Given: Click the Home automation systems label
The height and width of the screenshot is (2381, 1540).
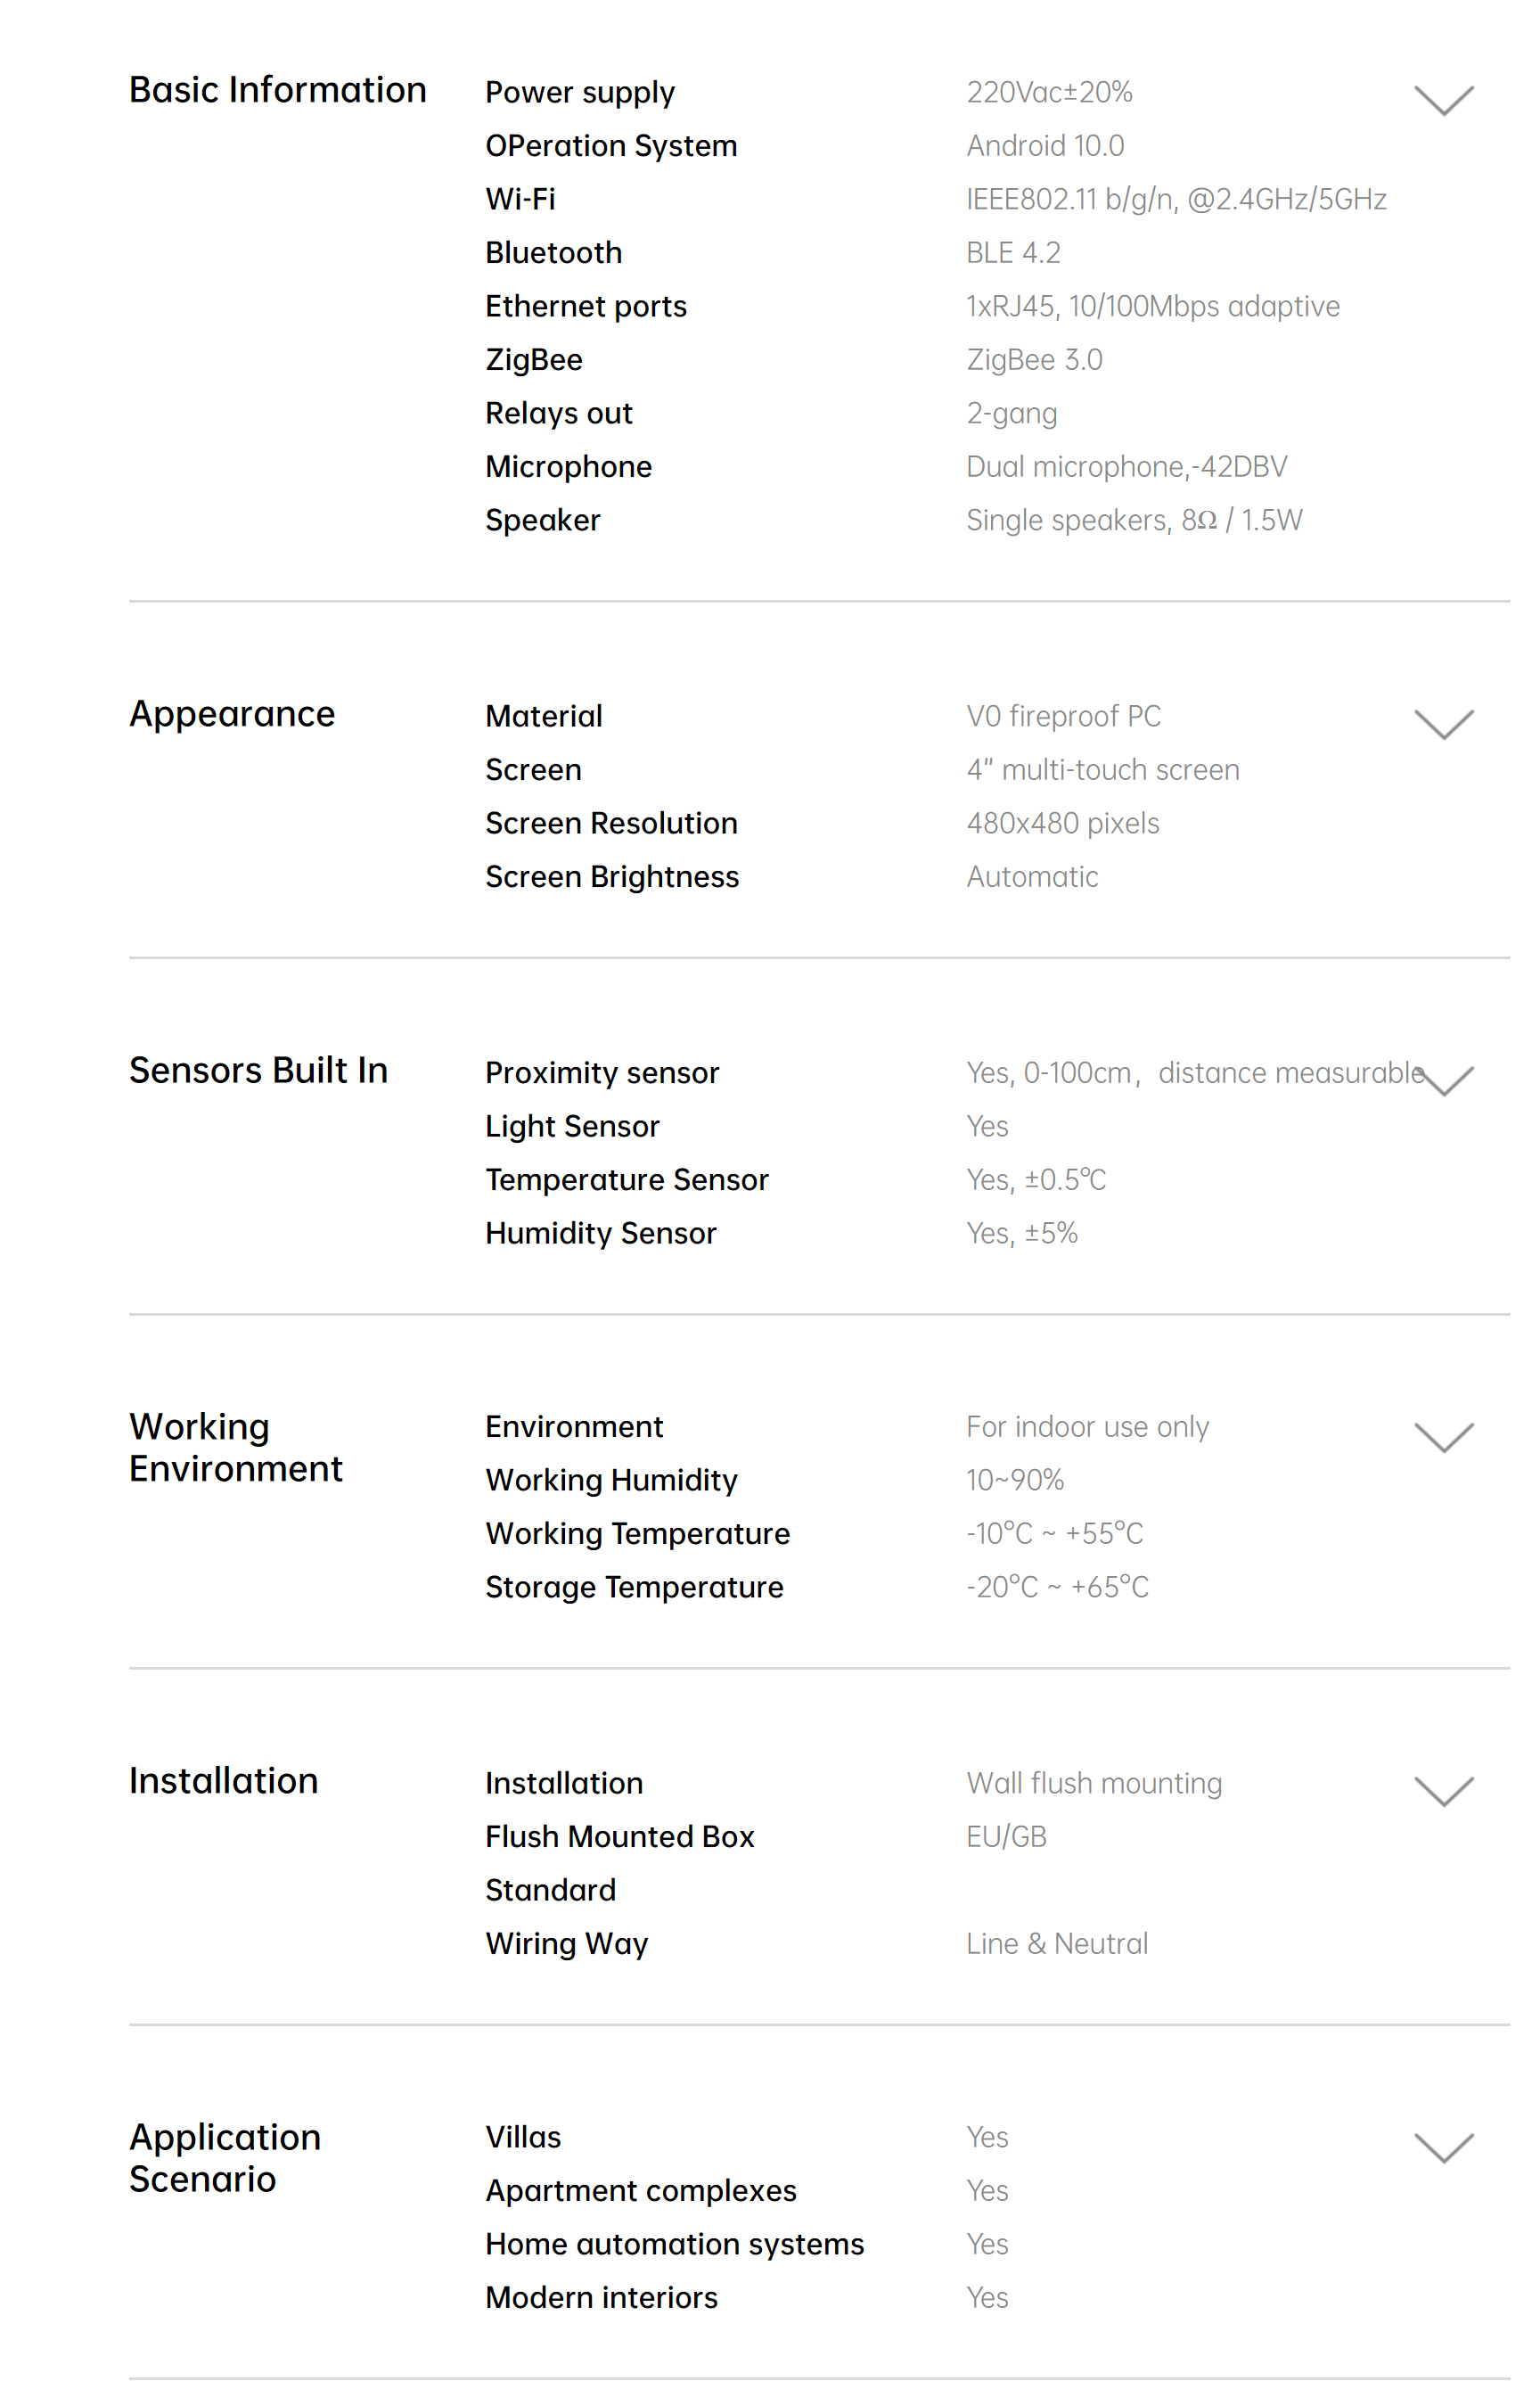Looking at the screenshot, I should tap(674, 2244).
